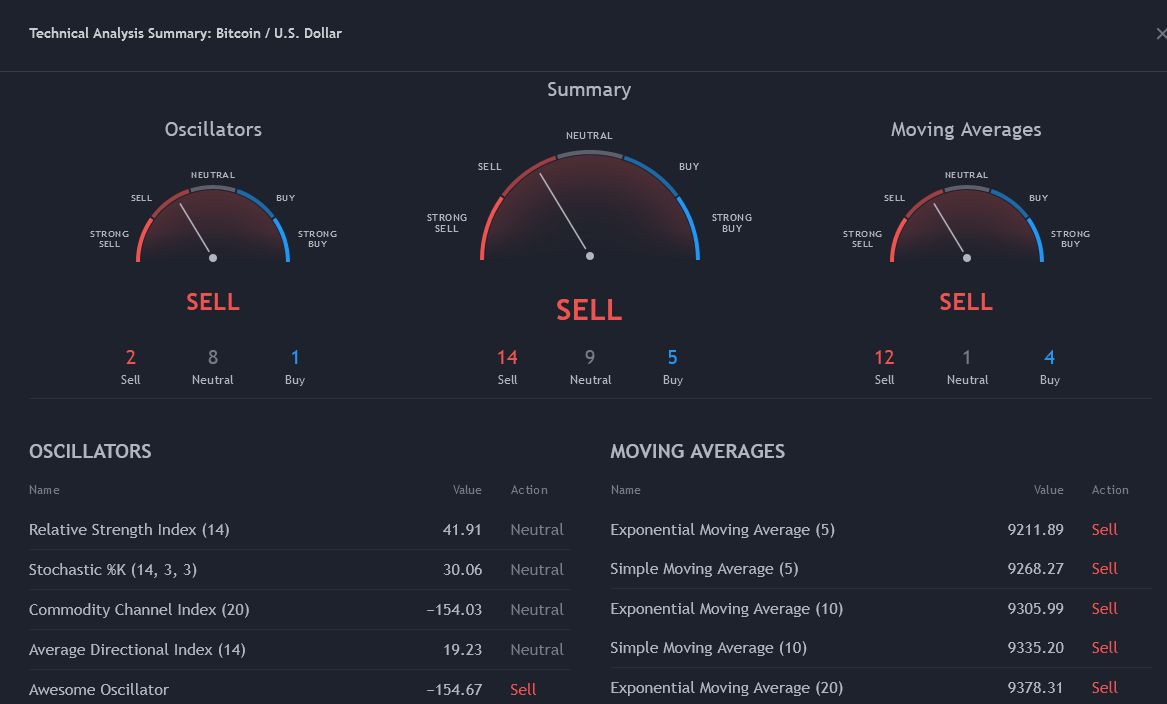Click the central Summary gauge dial
Image resolution: width=1167 pixels, height=704 pixels.
(x=589, y=205)
